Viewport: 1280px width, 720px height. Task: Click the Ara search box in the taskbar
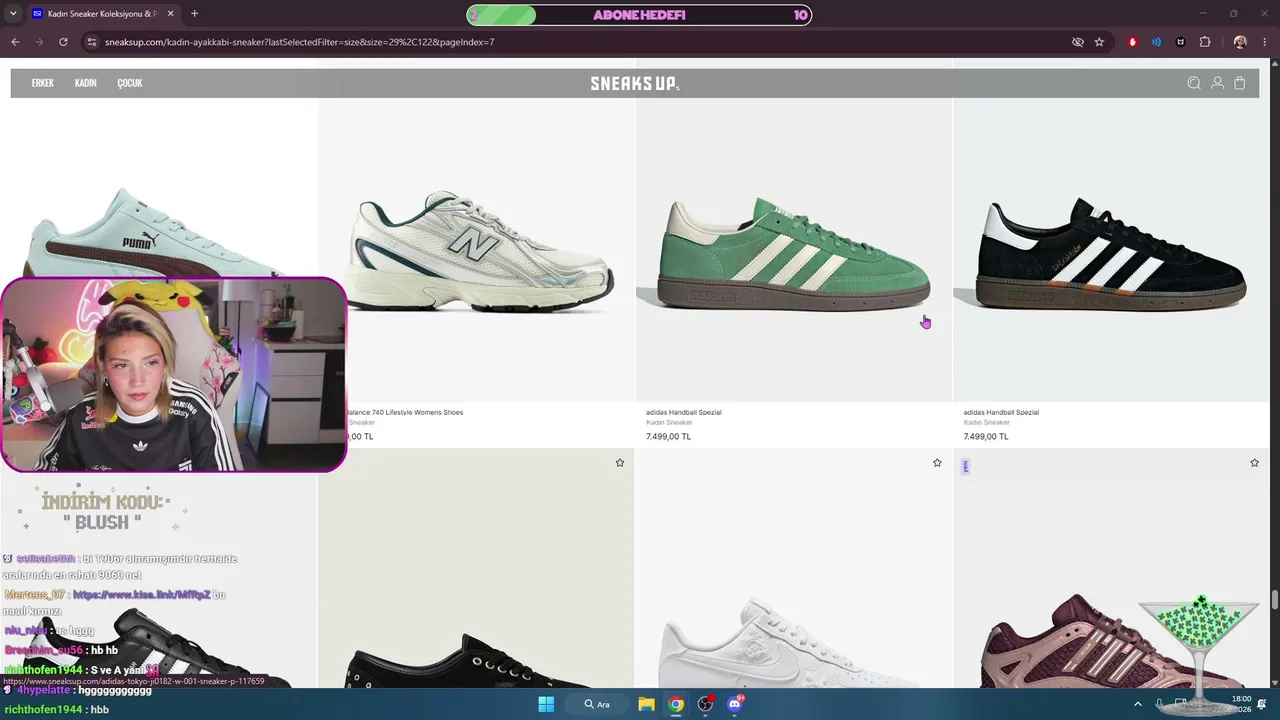pyautogui.click(x=598, y=704)
